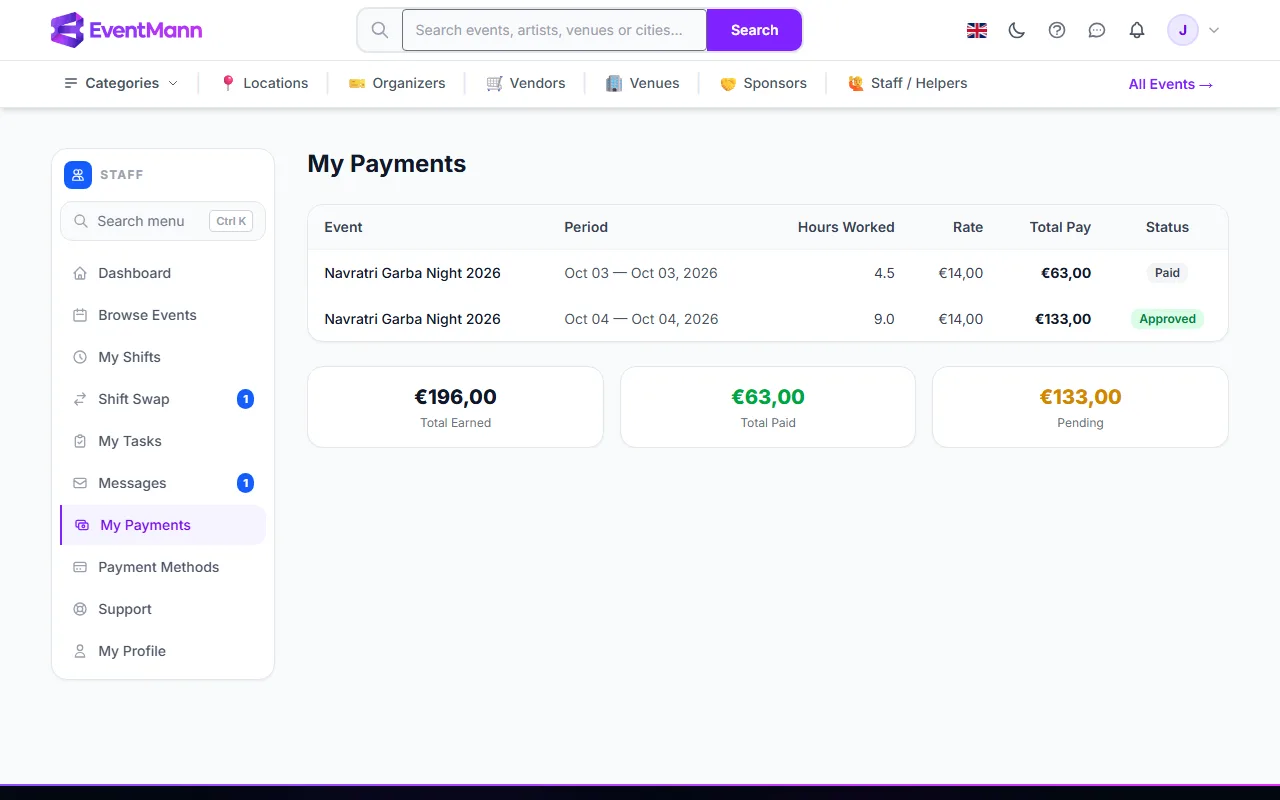Image resolution: width=1280 pixels, height=800 pixels.
Task: Click the magnifier icon in the search bar
Action: (x=380, y=30)
